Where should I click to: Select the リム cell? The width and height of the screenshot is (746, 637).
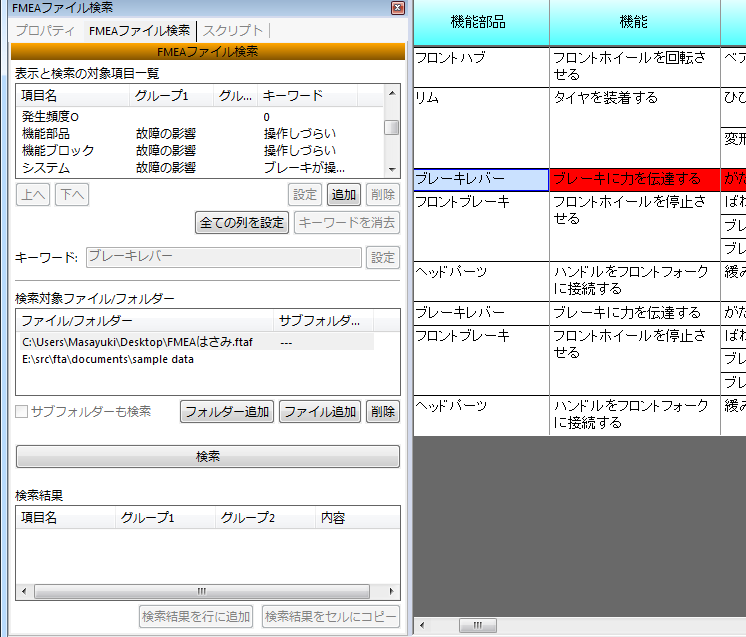coord(481,127)
